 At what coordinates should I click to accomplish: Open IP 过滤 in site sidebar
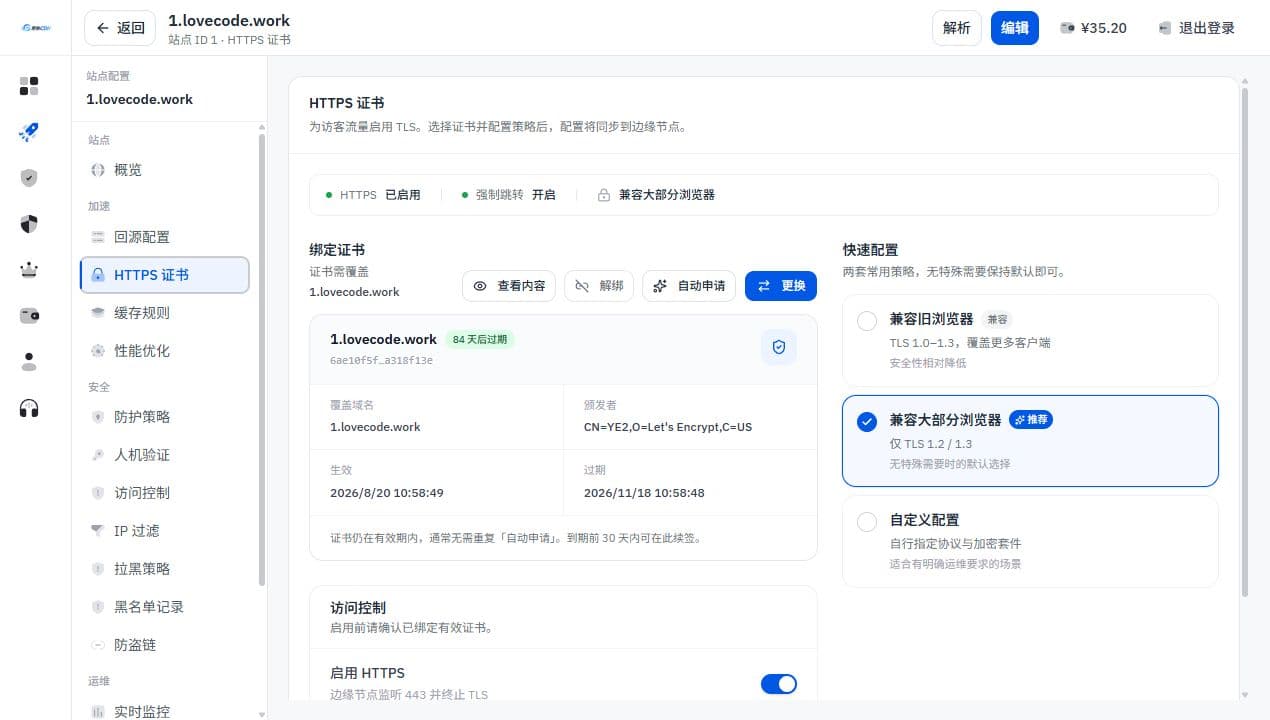[164, 531]
